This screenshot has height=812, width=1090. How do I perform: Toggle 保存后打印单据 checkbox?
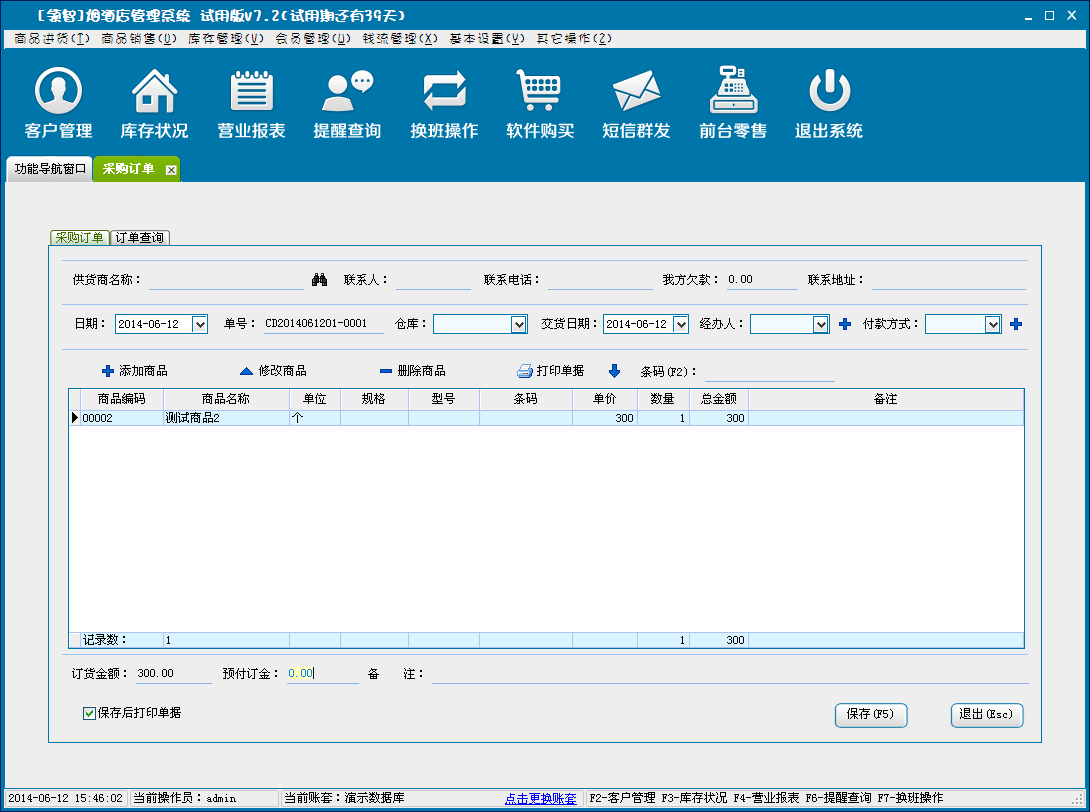point(90,713)
